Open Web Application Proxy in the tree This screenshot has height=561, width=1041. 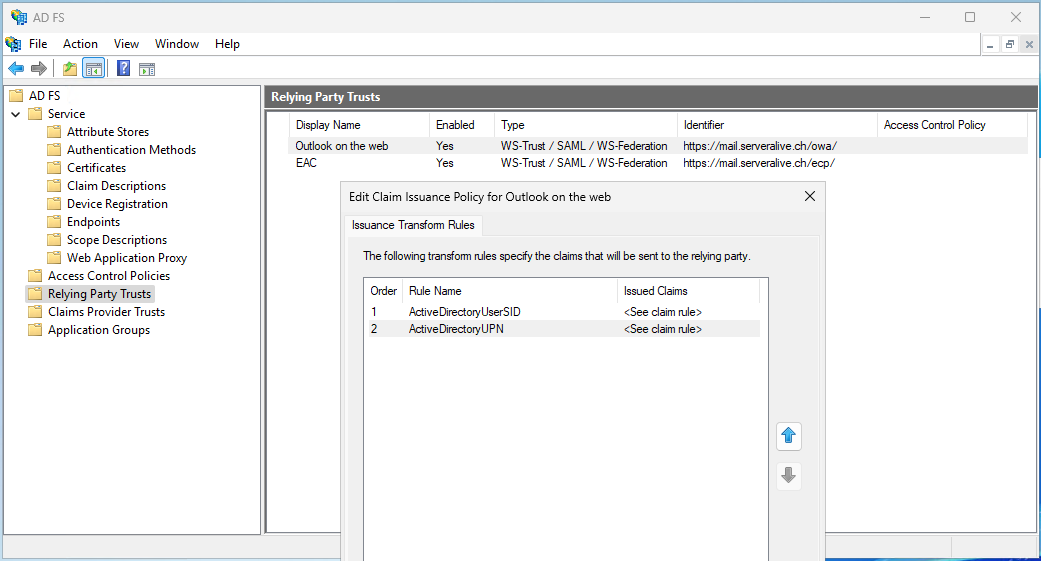(127, 257)
